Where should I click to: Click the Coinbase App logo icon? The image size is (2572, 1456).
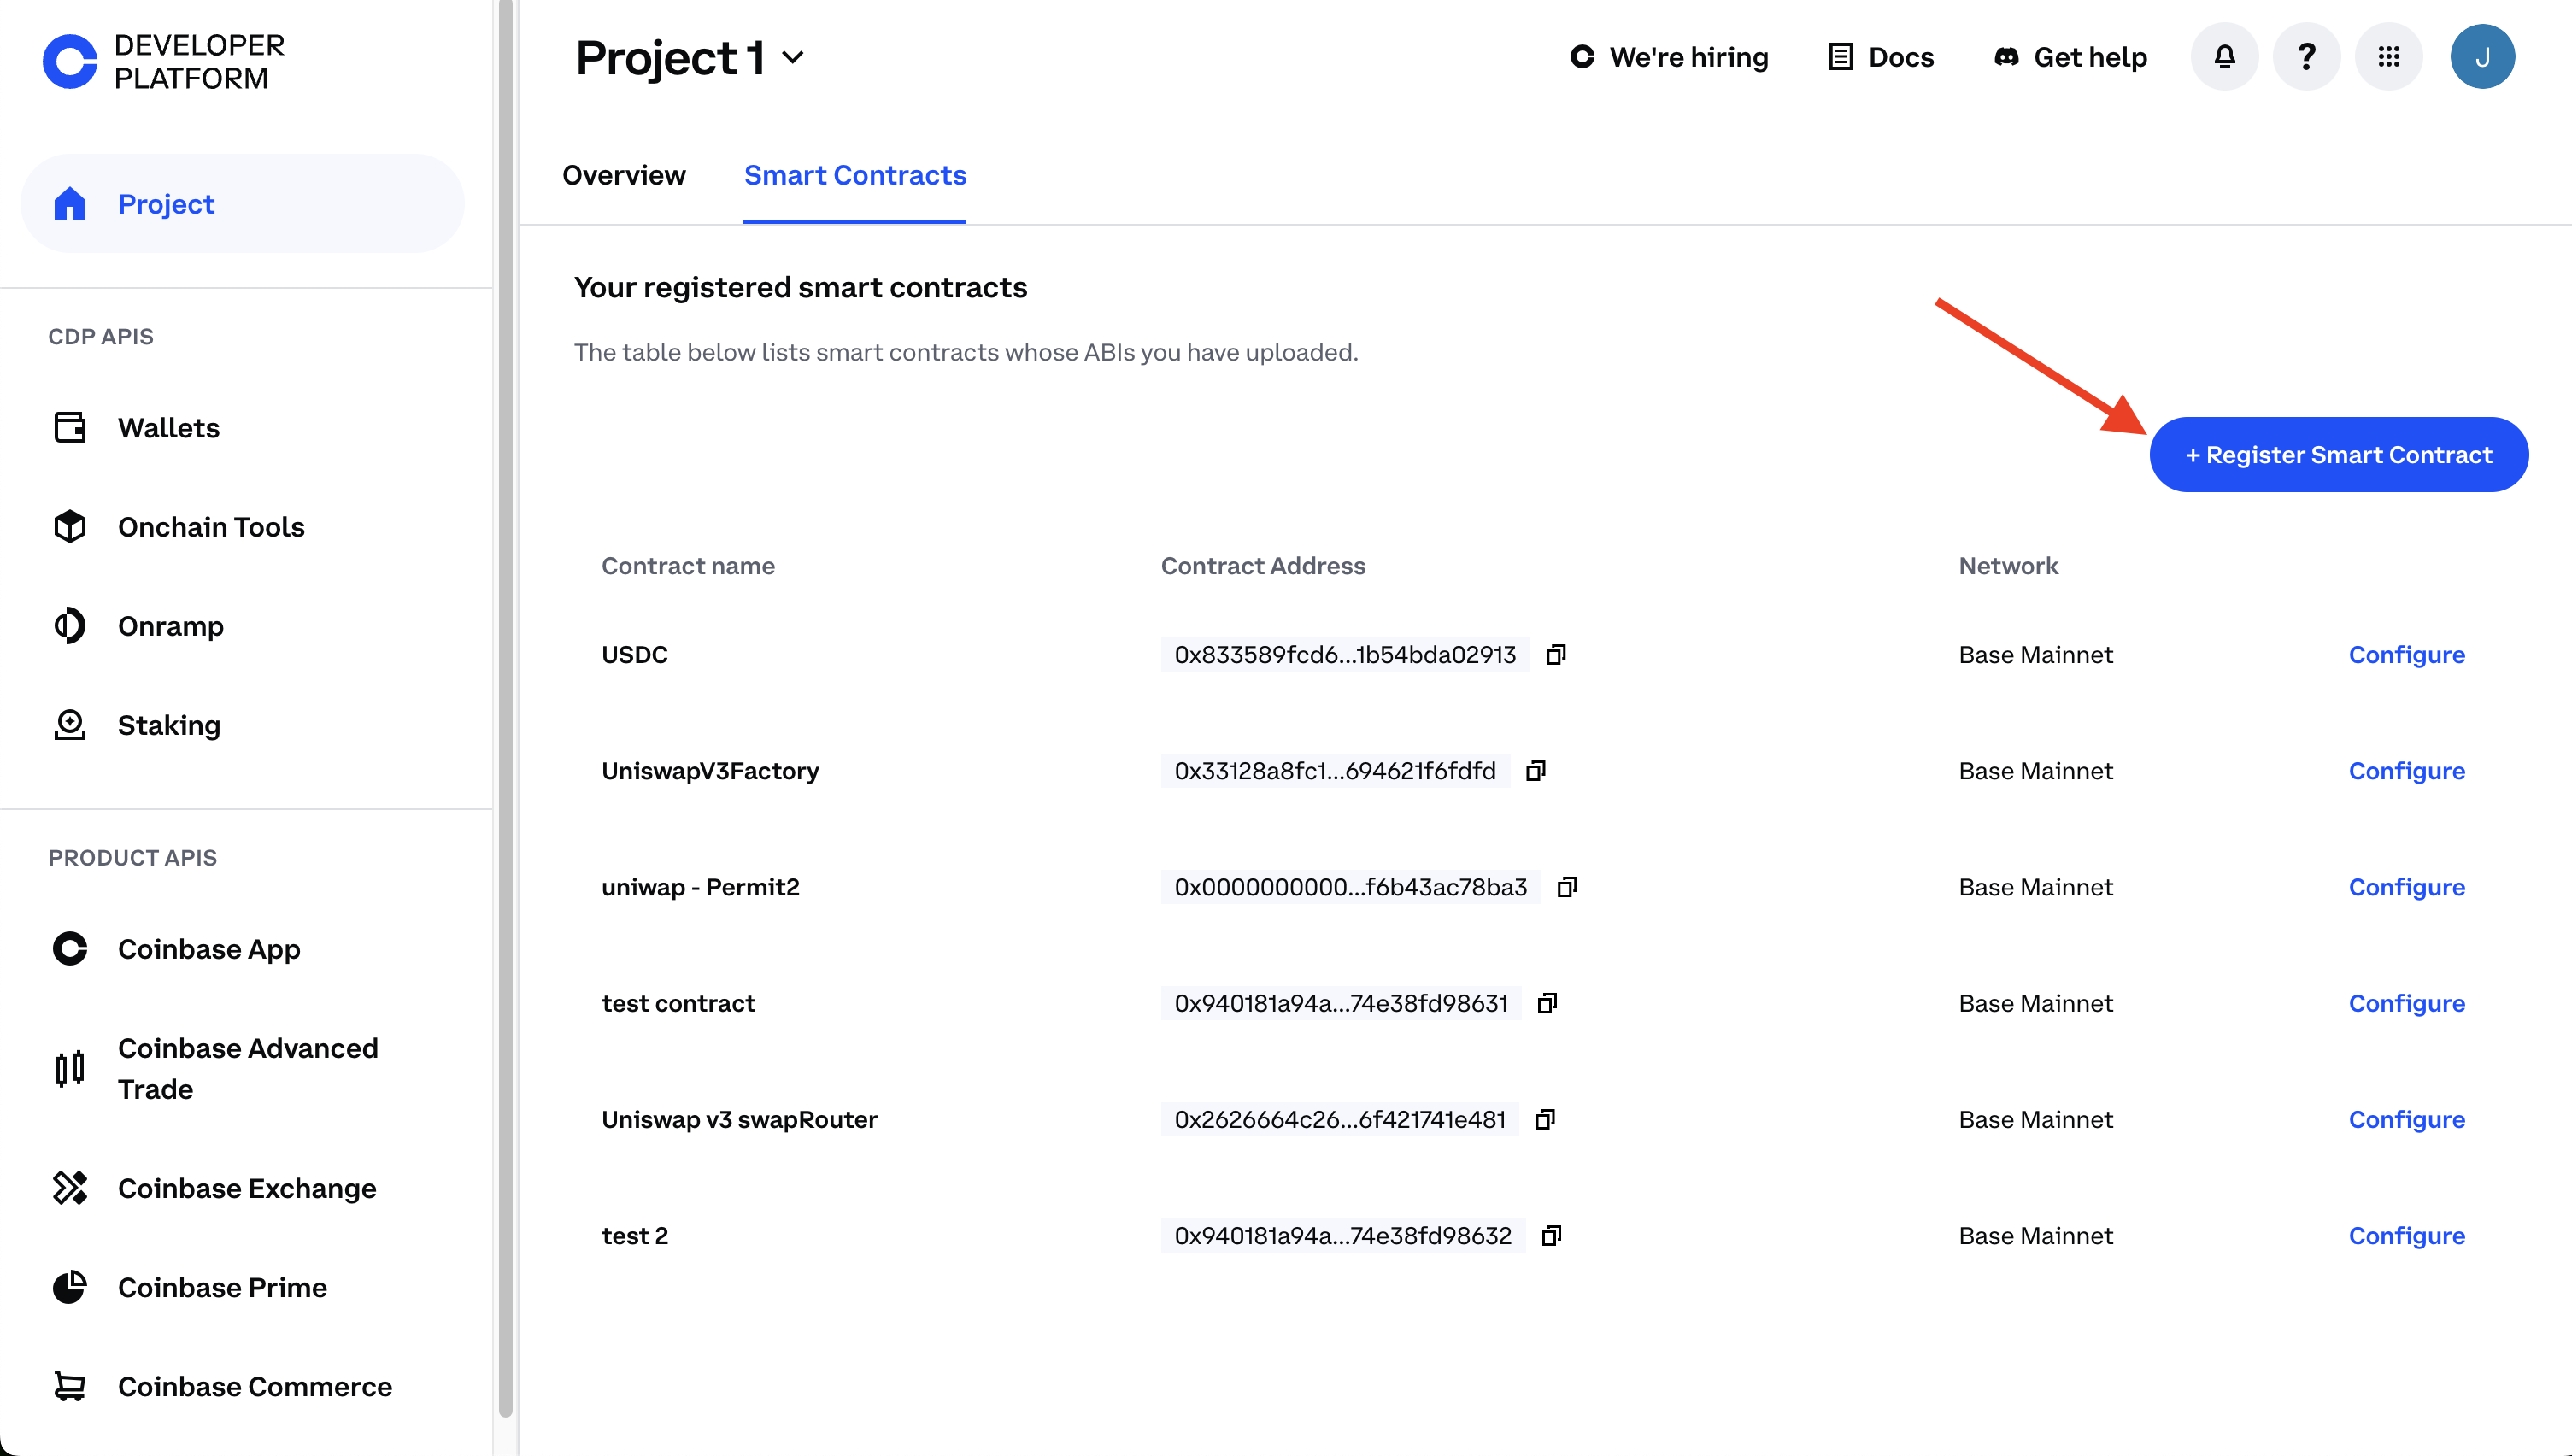[70, 948]
